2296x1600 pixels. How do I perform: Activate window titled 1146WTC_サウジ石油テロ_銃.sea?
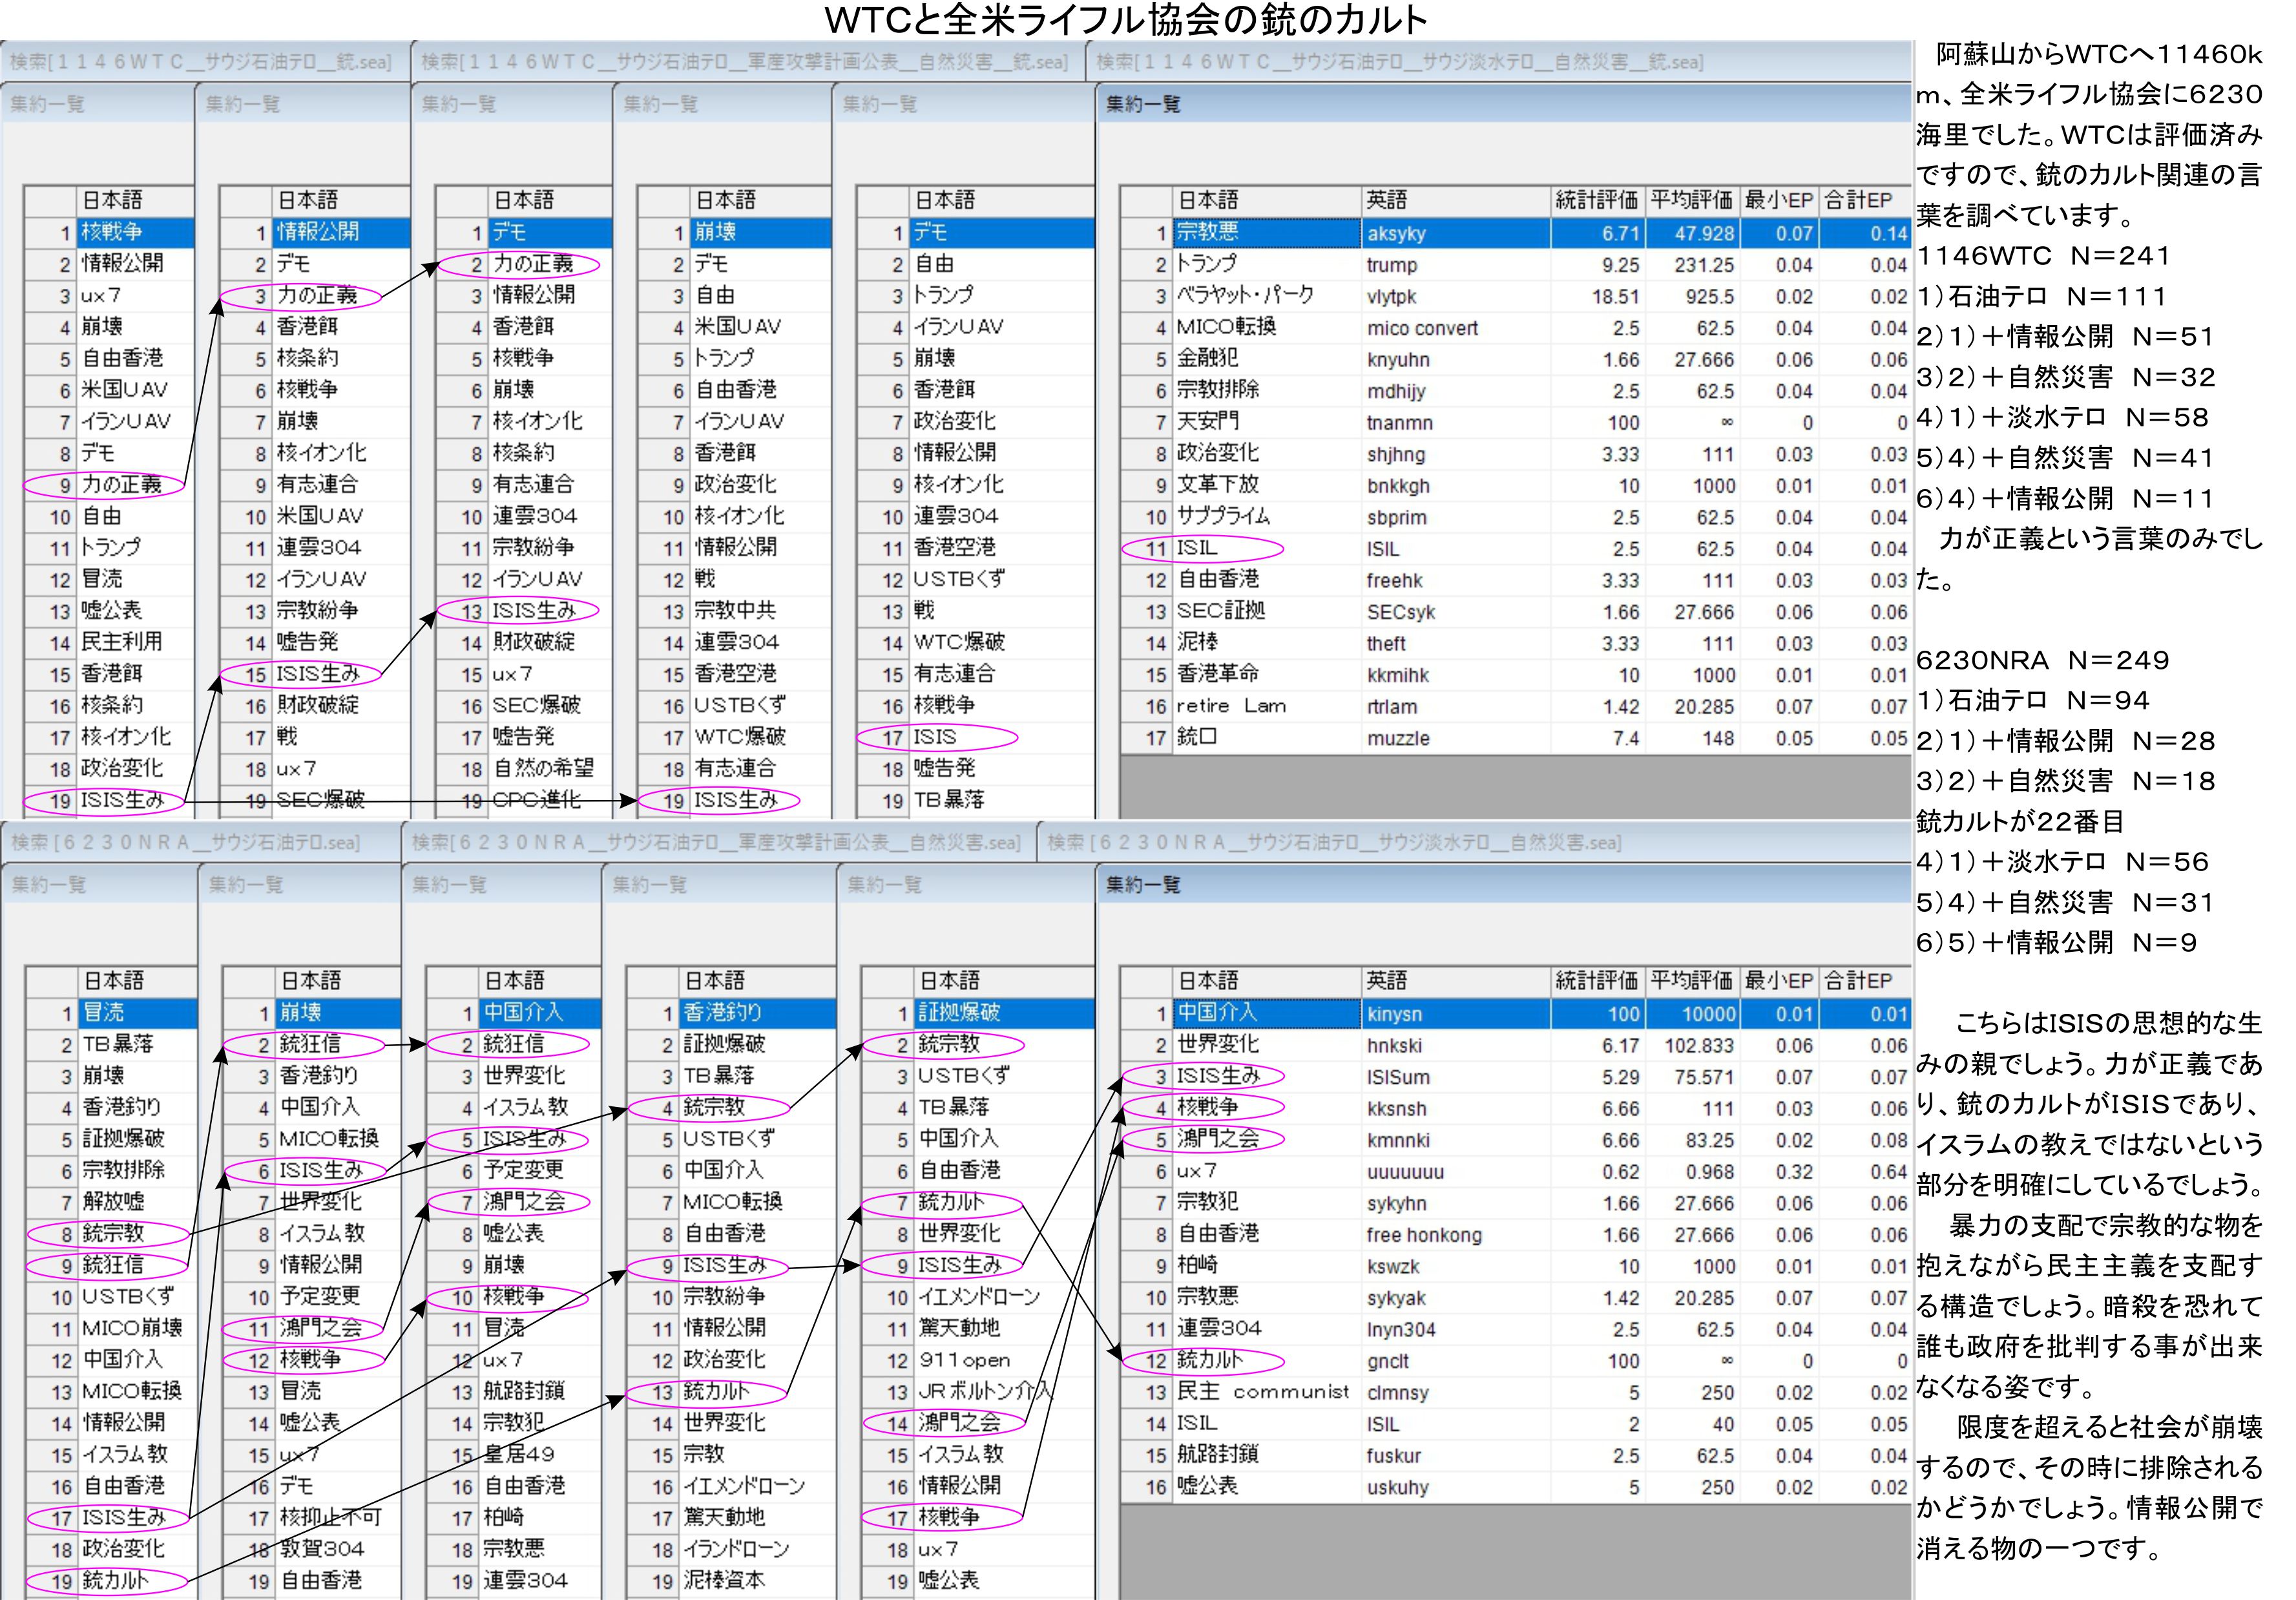pyautogui.click(x=200, y=62)
